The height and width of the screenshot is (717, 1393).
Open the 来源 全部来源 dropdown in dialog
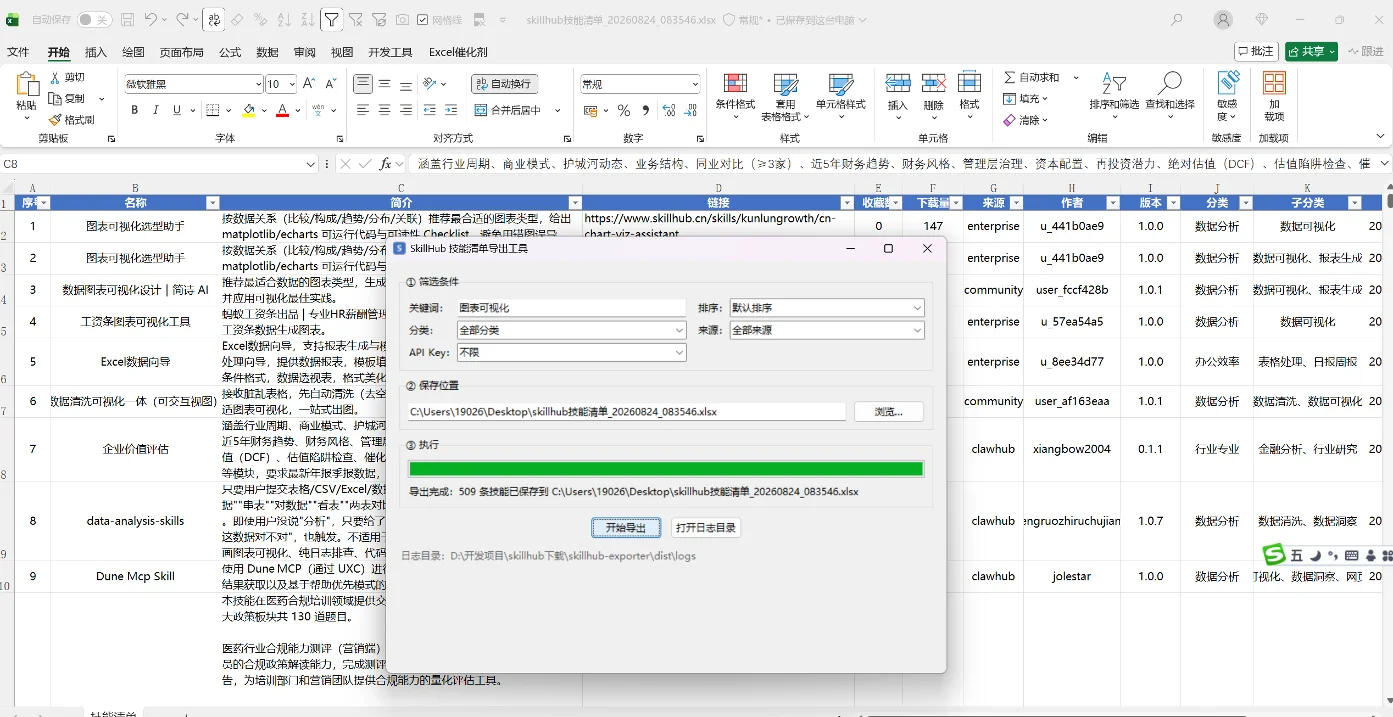click(x=826, y=330)
